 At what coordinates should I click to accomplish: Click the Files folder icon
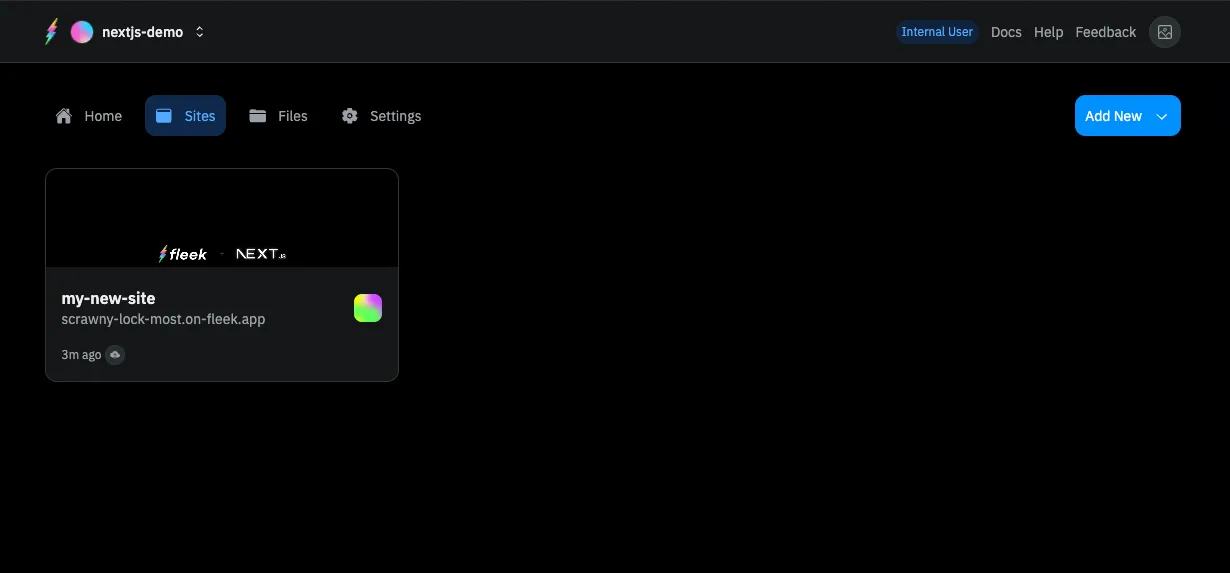pyautogui.click(x=258, y=116)
